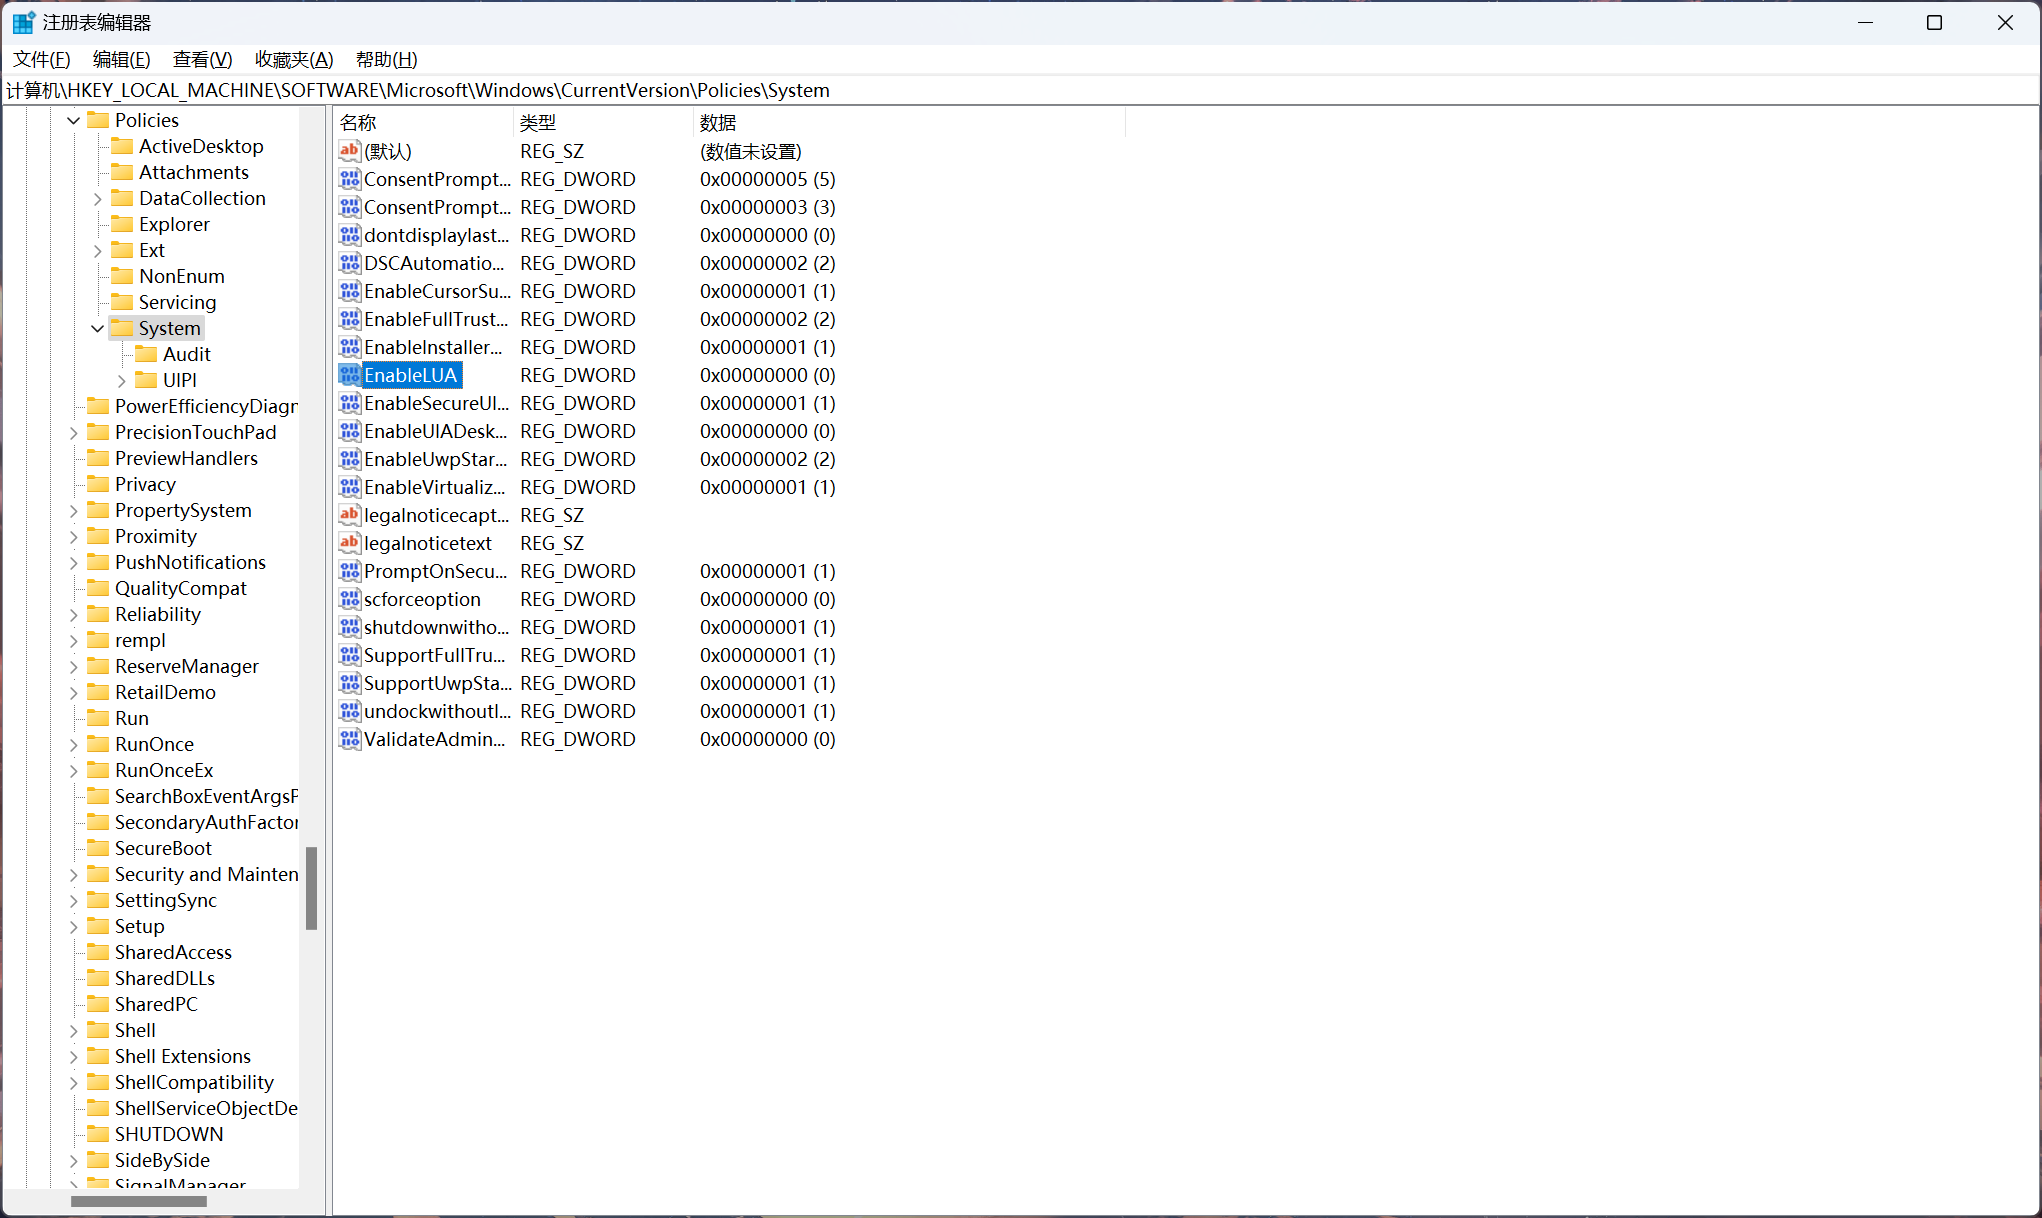Select the Explorer key in tree
The width and height of the screenshot is (2042, 1218).
point(174,224)
